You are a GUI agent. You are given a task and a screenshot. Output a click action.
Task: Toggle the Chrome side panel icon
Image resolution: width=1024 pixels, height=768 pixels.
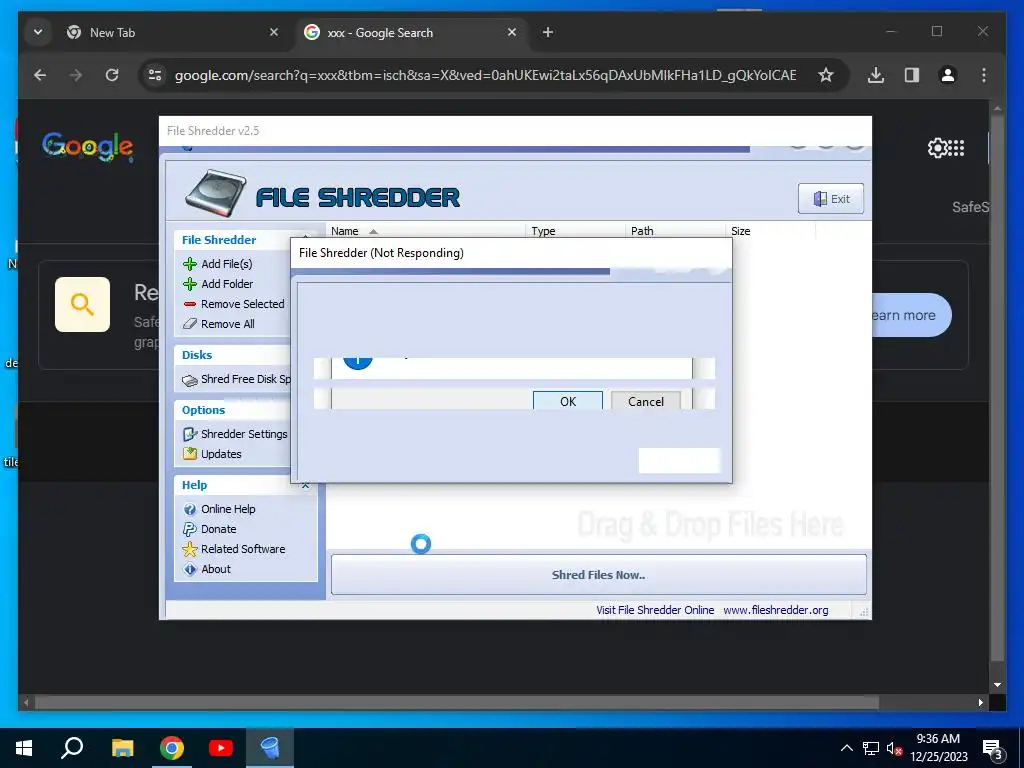912,75
